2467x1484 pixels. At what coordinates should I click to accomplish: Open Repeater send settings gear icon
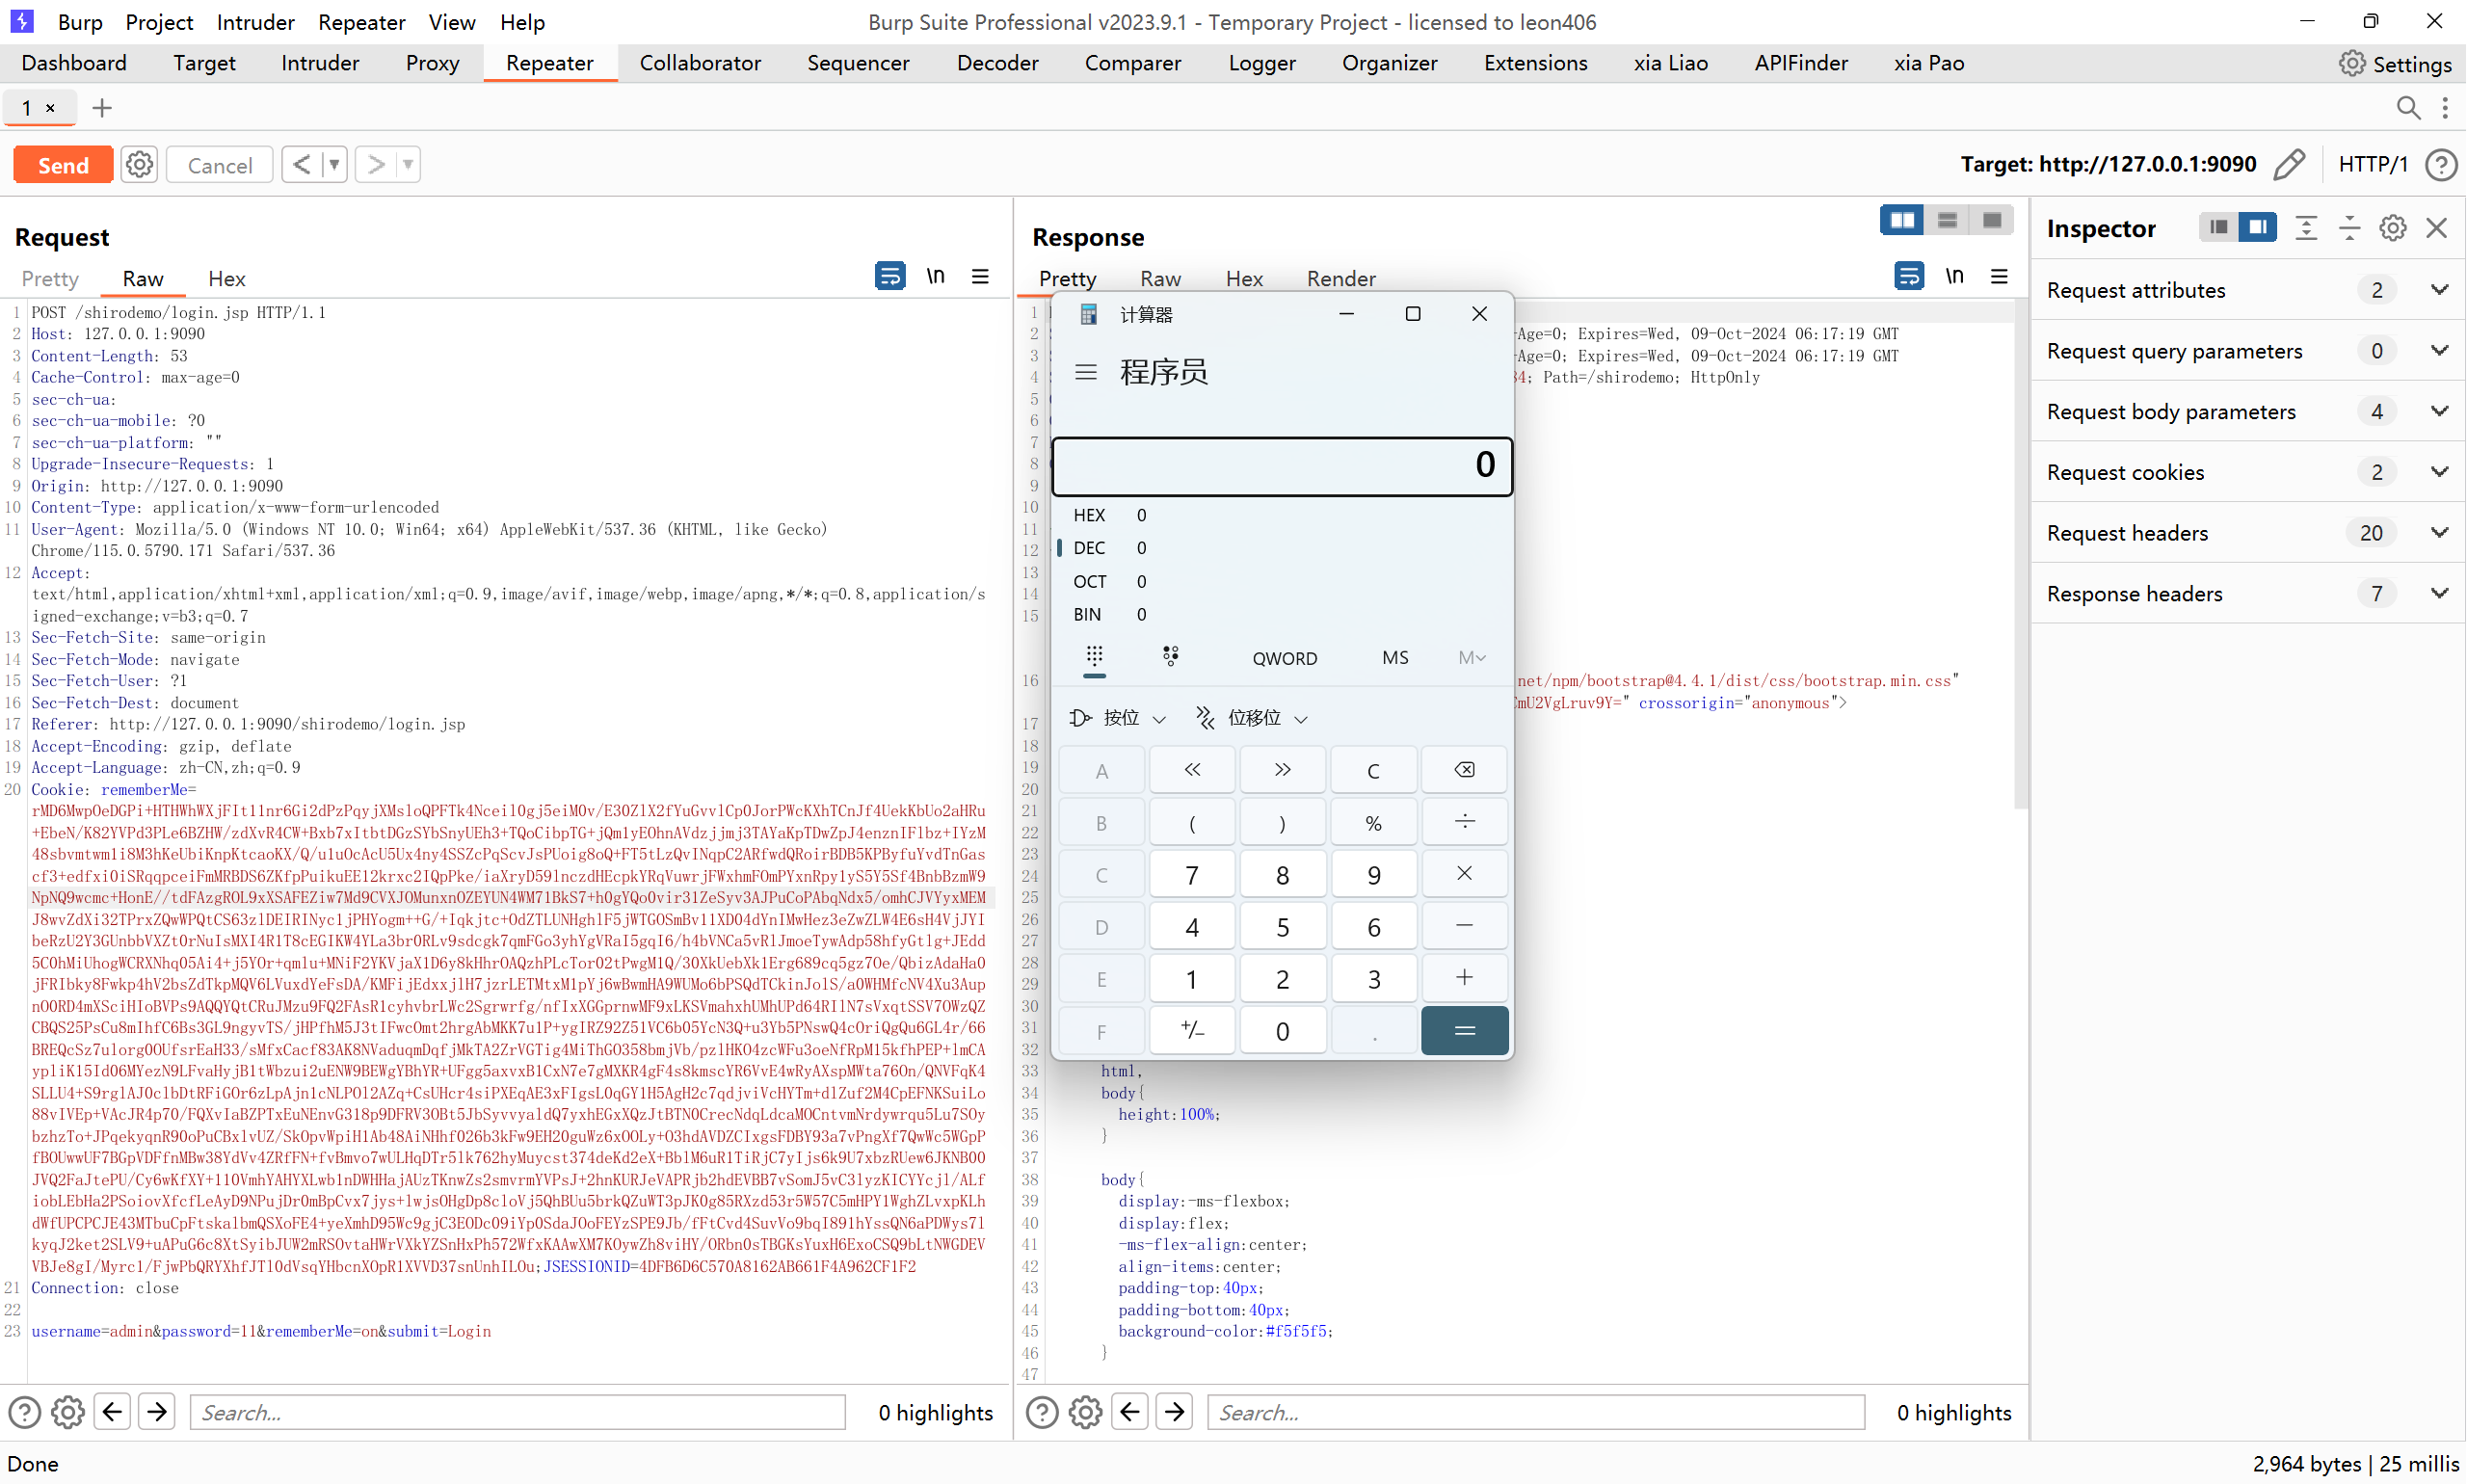click(x=139, y=164)
